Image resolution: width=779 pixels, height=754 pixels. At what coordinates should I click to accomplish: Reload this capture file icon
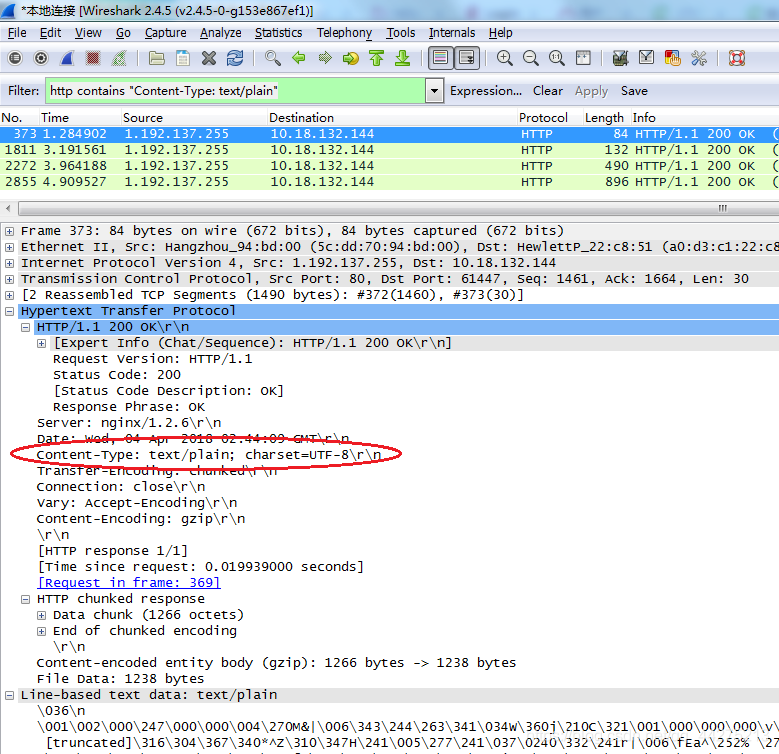coord(234,58)
